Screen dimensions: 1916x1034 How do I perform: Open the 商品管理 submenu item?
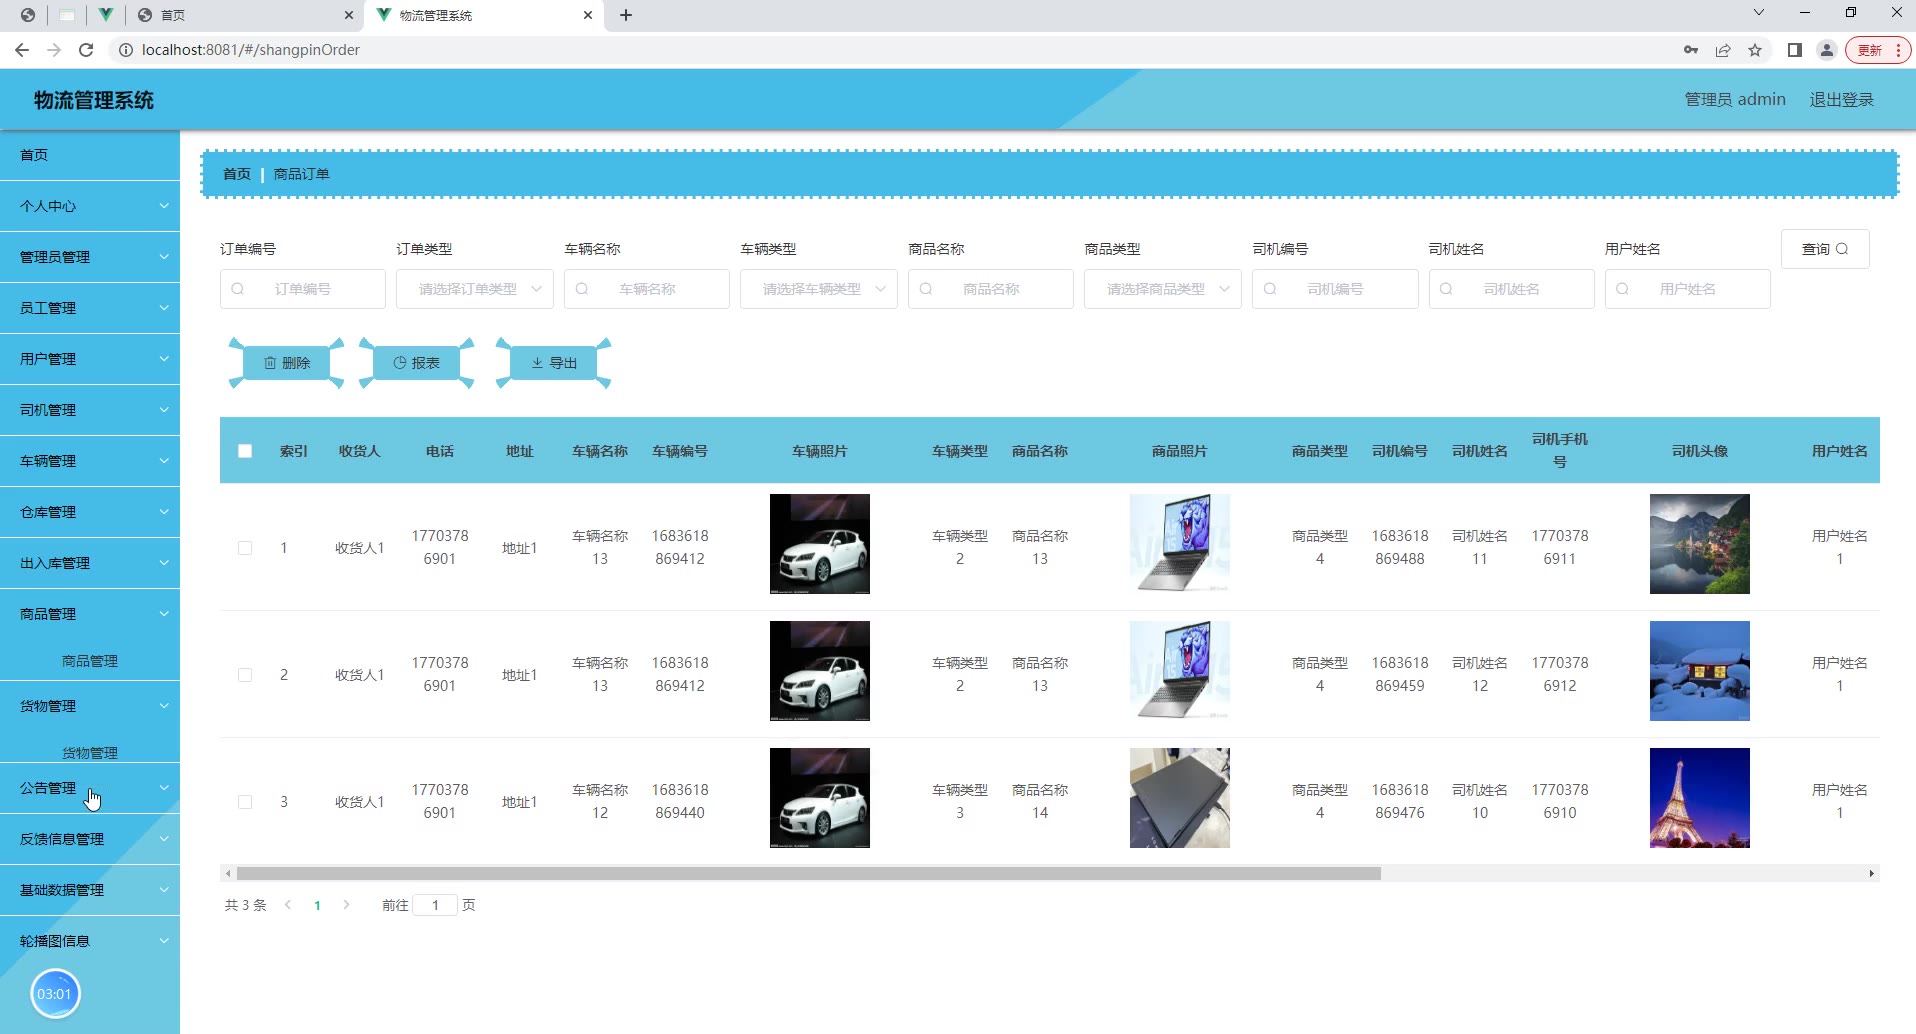(x=90, y=661)
